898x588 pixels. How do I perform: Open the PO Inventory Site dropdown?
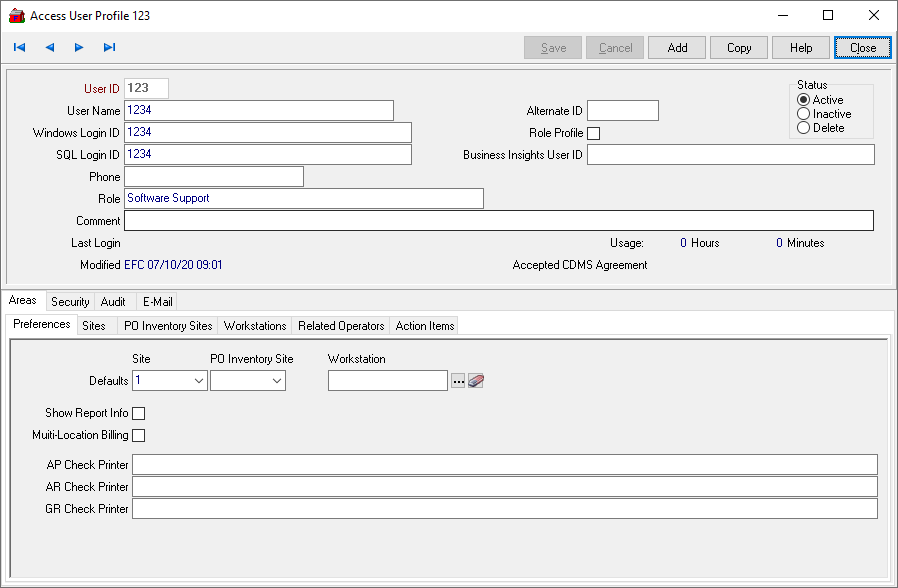[x=276, y=381]
